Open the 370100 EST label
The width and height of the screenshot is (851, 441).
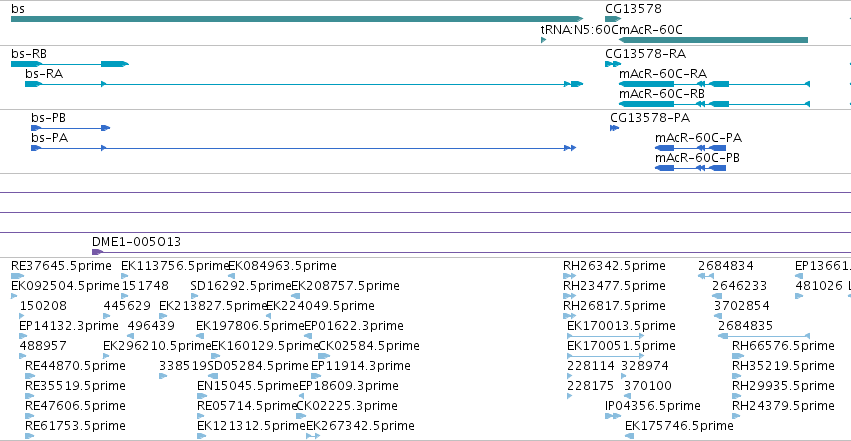pyautogui.click(x=647, y=386)
